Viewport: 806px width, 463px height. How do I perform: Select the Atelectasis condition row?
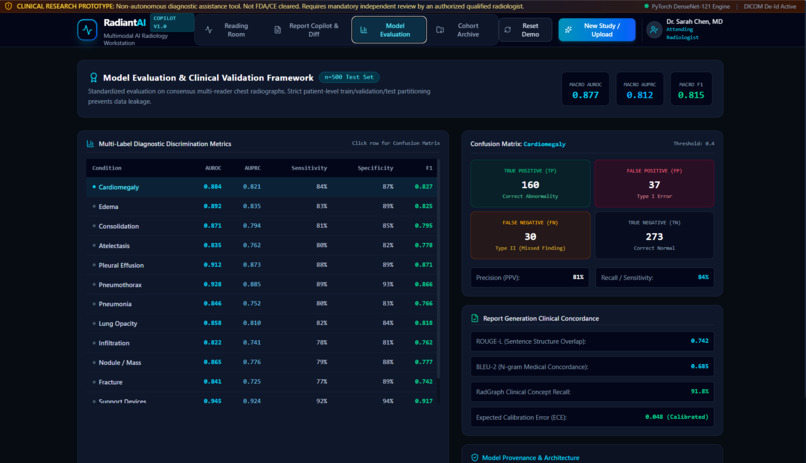(x=261, y=246)
